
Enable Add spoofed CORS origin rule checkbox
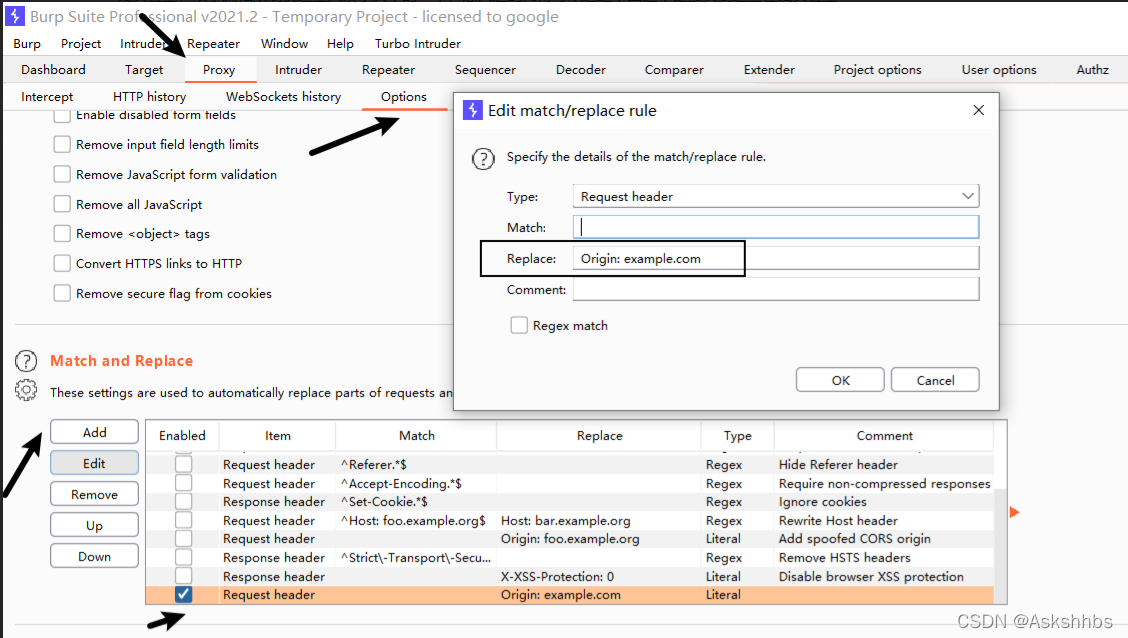click(x=183, y=539)
